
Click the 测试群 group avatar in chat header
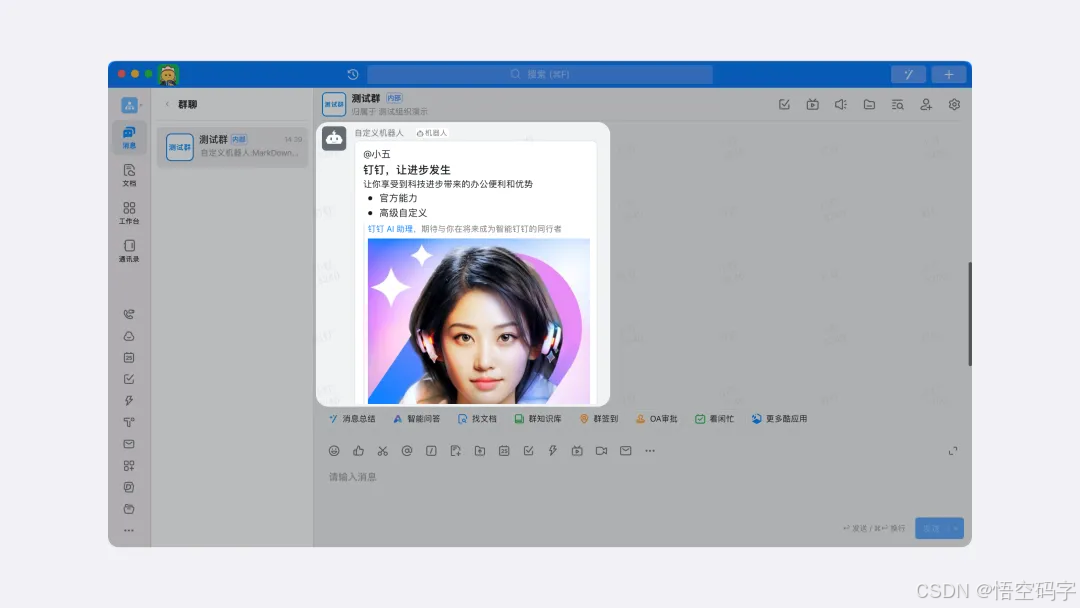pyautogui.click(x=334, y=105)
